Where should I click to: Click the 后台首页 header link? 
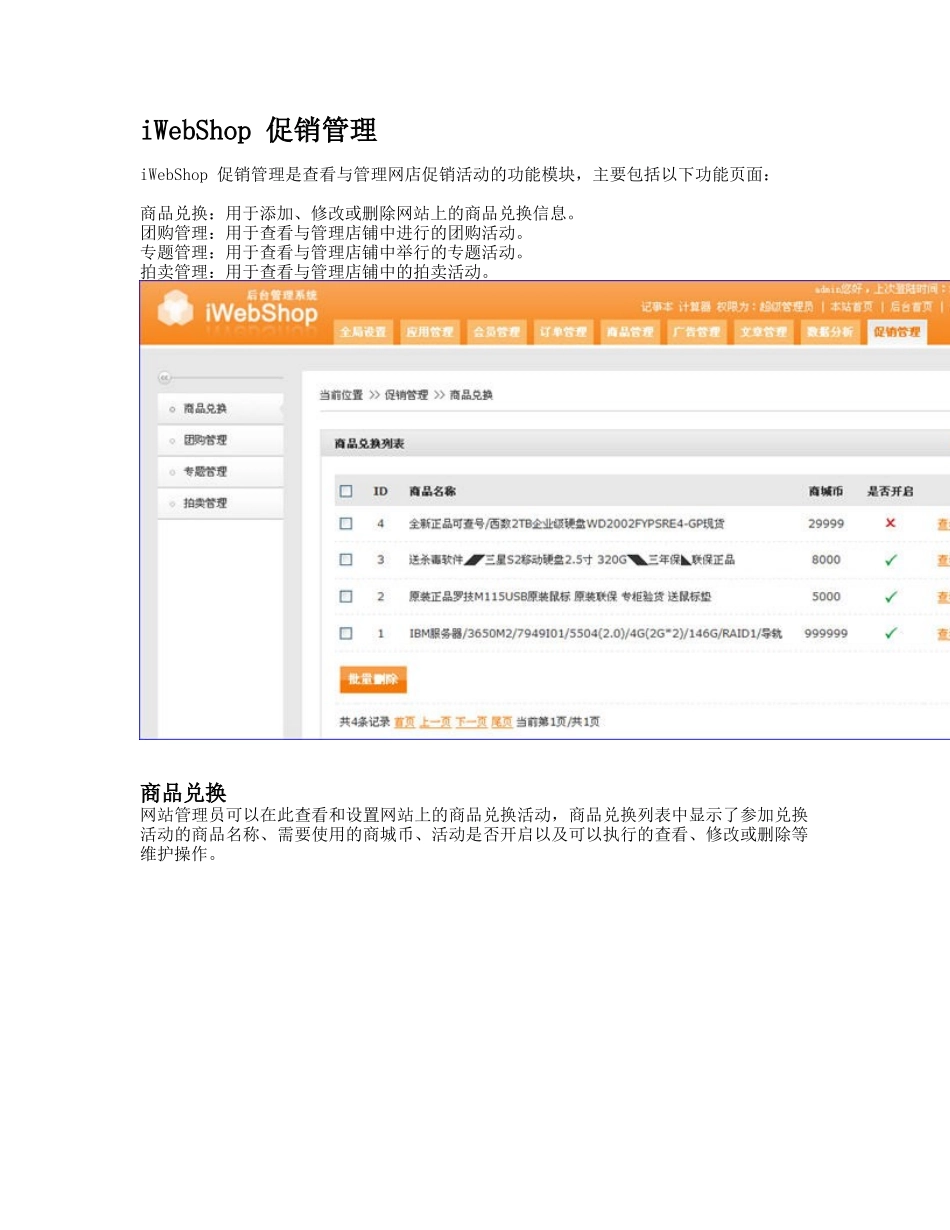click(x=911, y=307)
